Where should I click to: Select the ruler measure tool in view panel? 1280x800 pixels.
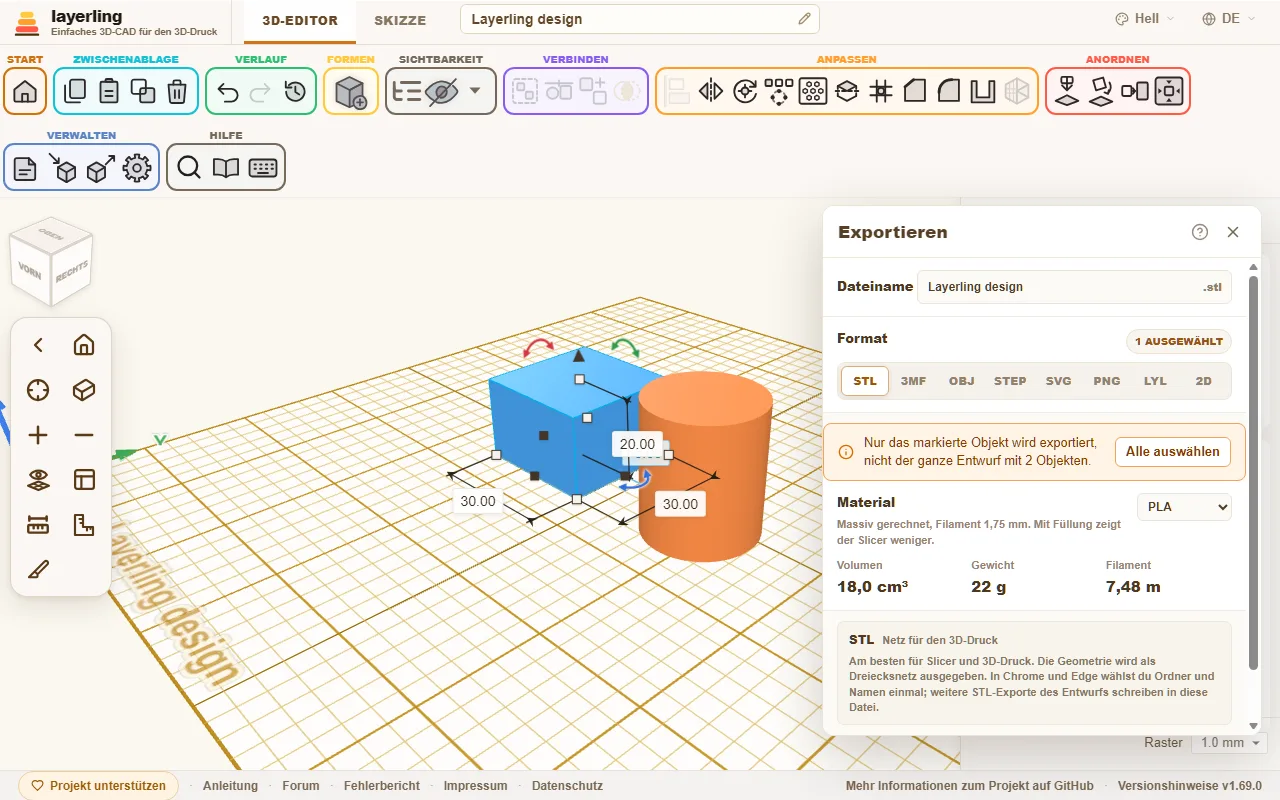tap(38, 524)
